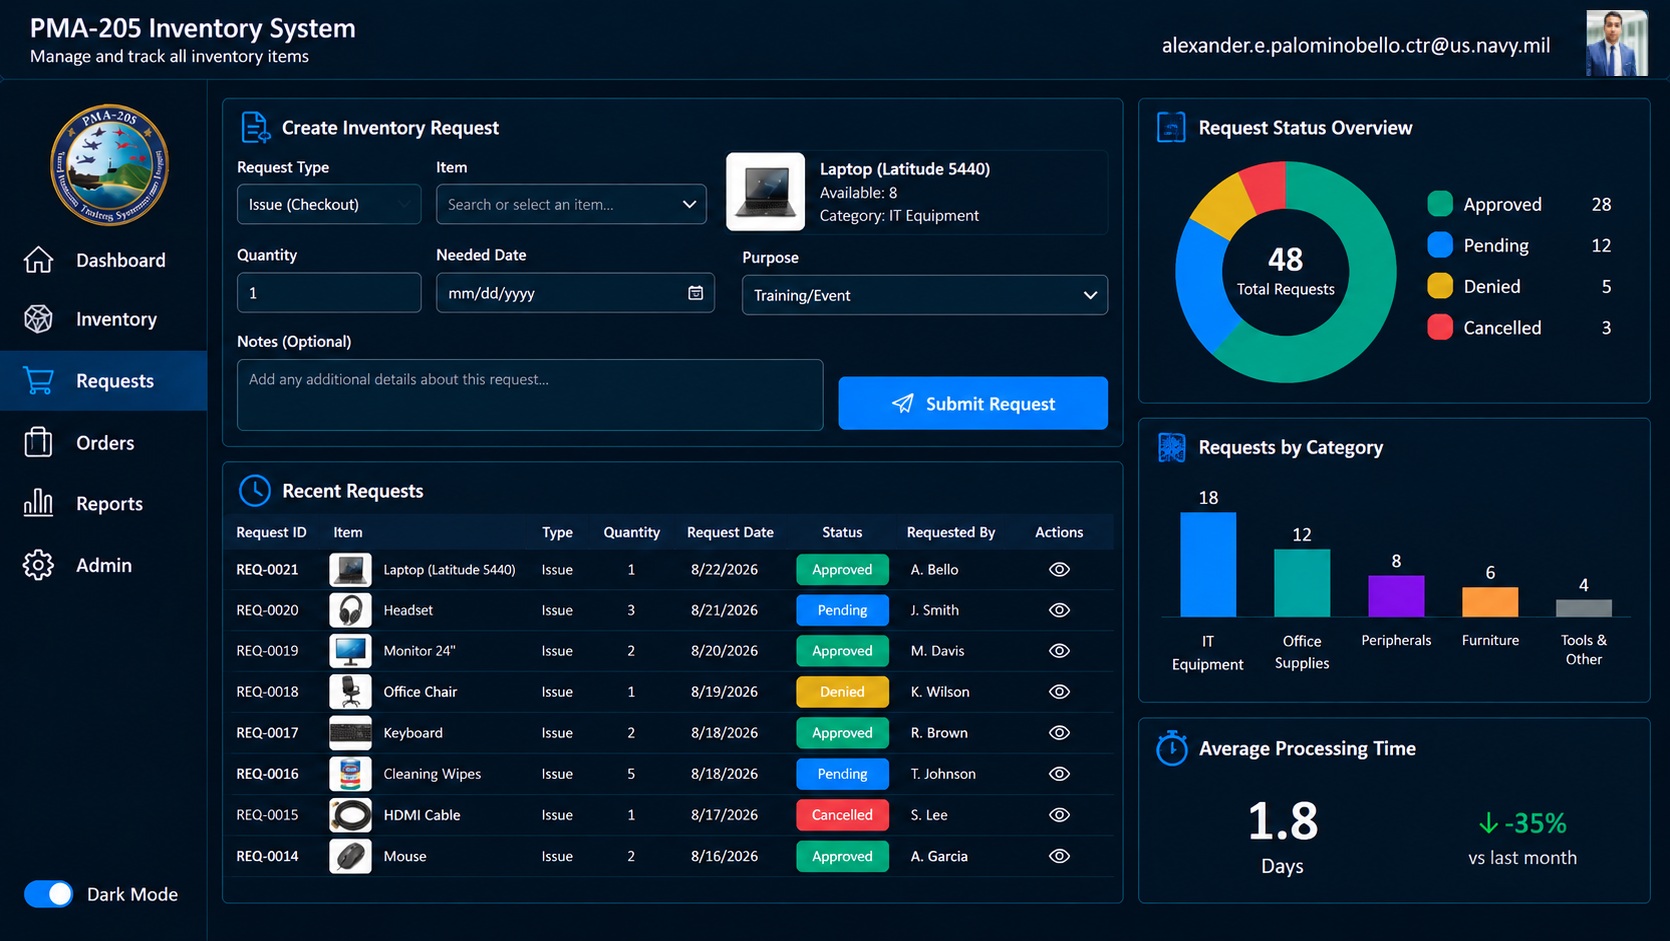Open the Purpose dropdown showing Training/Event
Screen dimensions: 1670x941
pyautogui.click(x=924, y=295)
